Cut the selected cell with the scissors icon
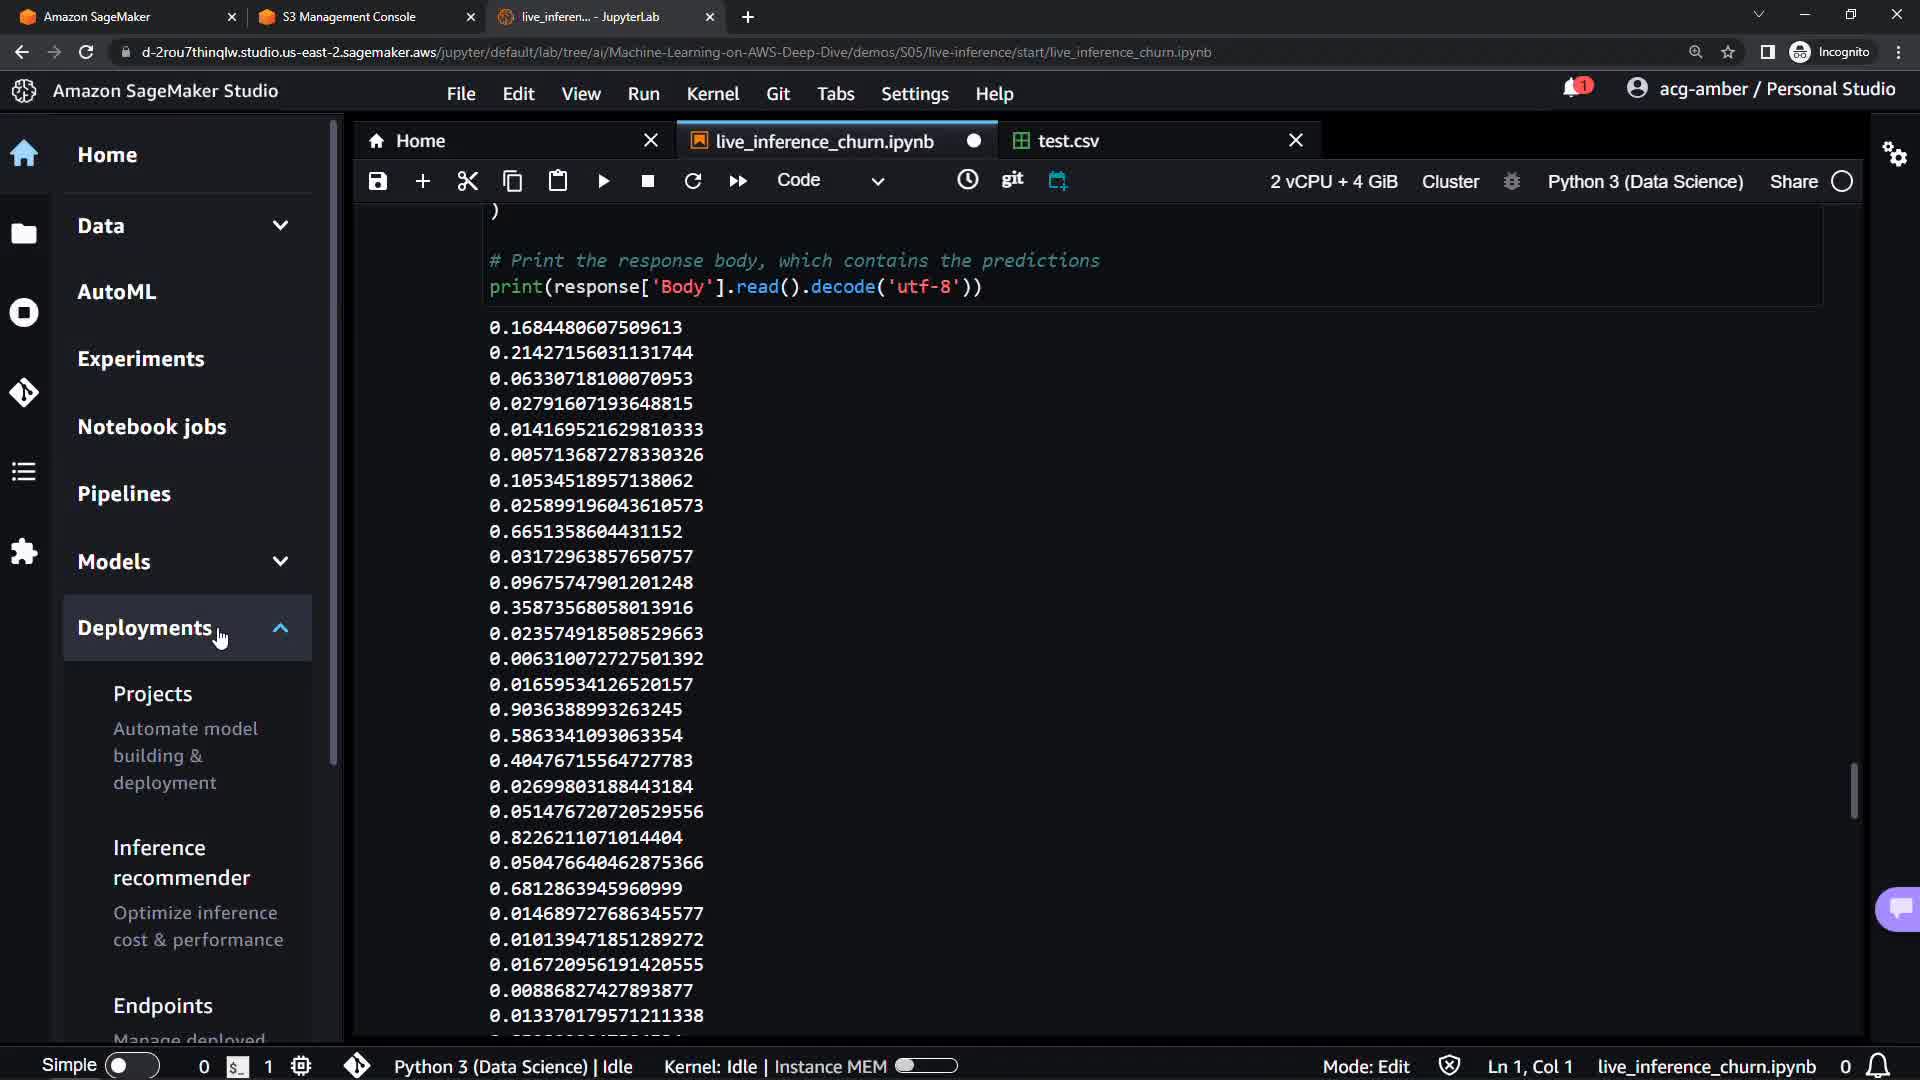The width and height of the screenshot is (1920, 1080). (x=467, y=181)
